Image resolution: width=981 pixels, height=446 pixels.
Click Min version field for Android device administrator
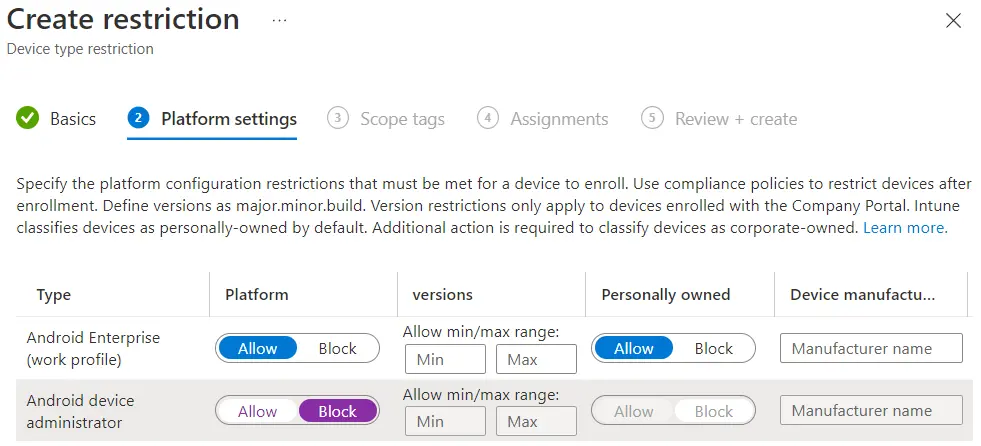point(444,422)
